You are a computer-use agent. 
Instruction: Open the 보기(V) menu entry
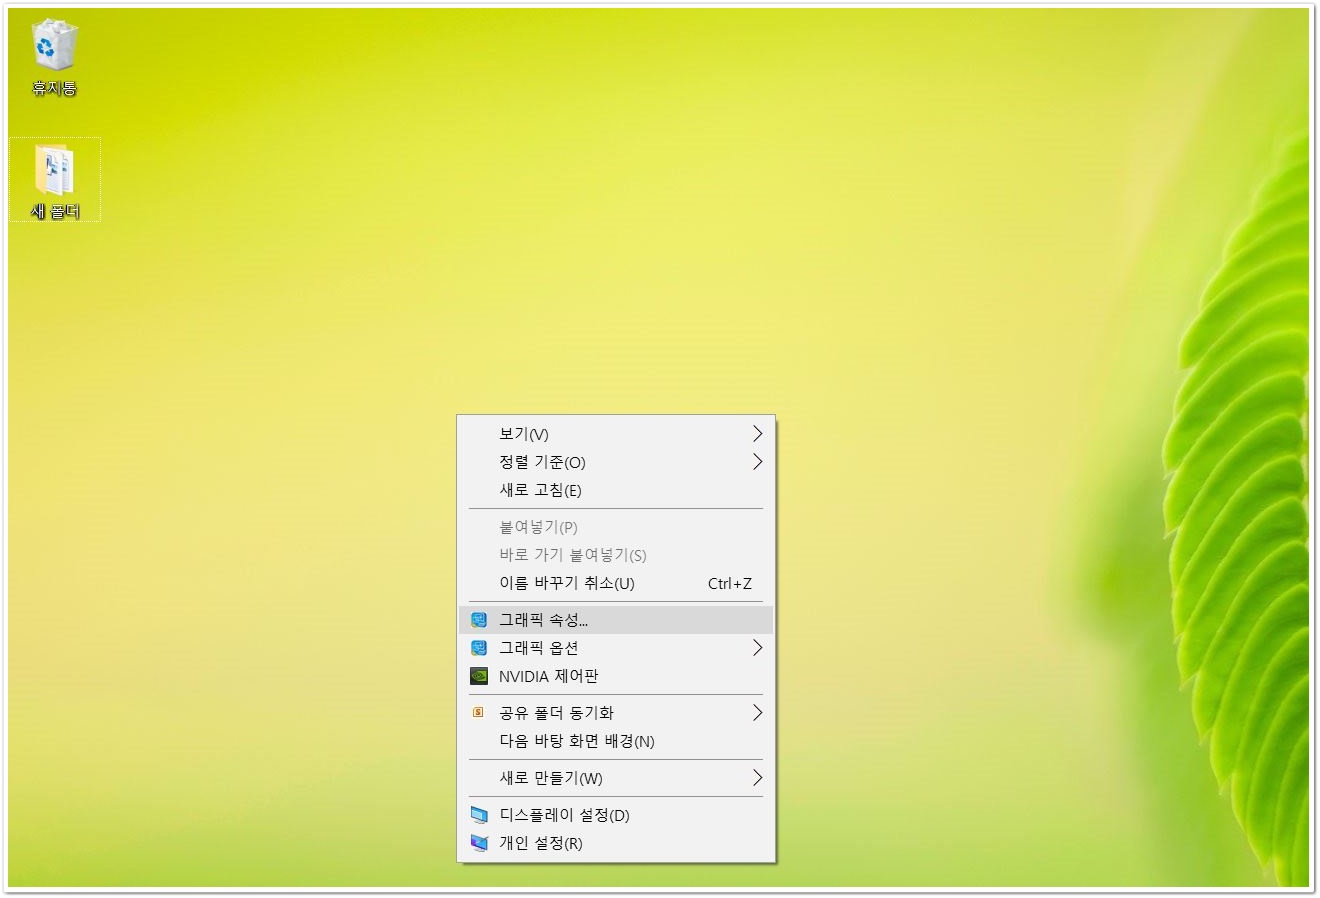[616, 434]
